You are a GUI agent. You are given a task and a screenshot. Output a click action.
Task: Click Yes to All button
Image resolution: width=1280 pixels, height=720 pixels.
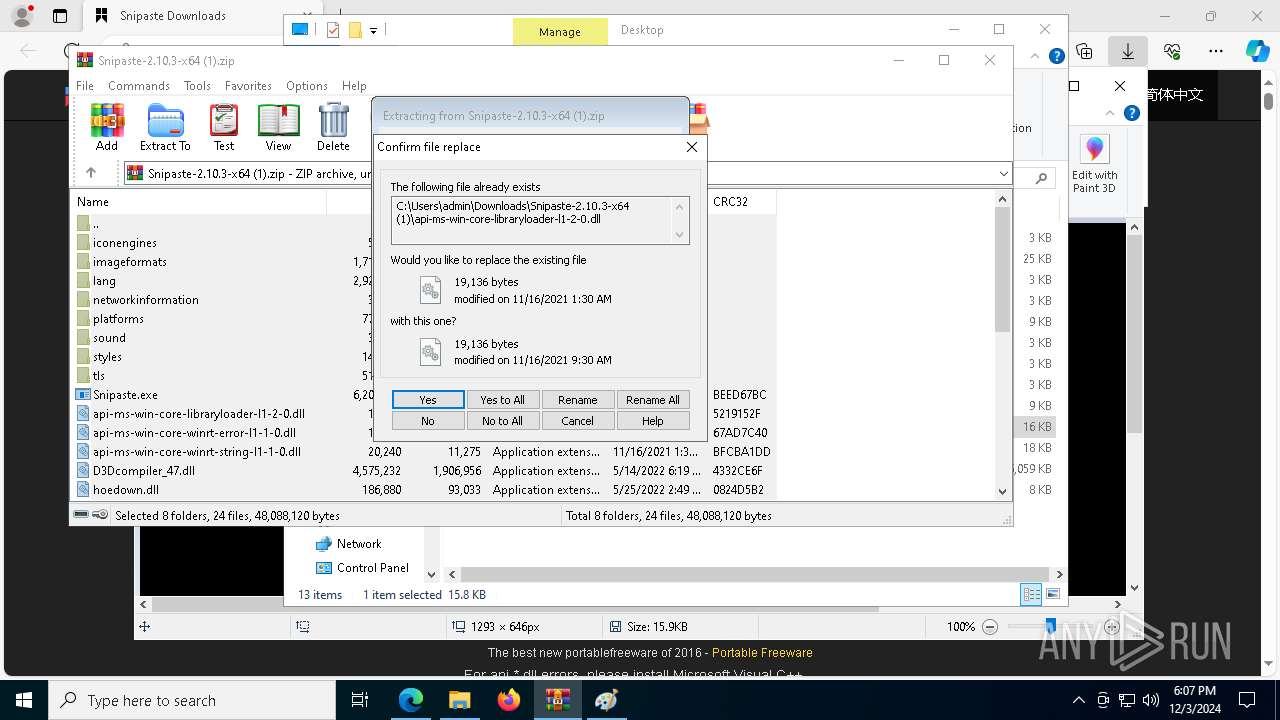coord(502,400)
